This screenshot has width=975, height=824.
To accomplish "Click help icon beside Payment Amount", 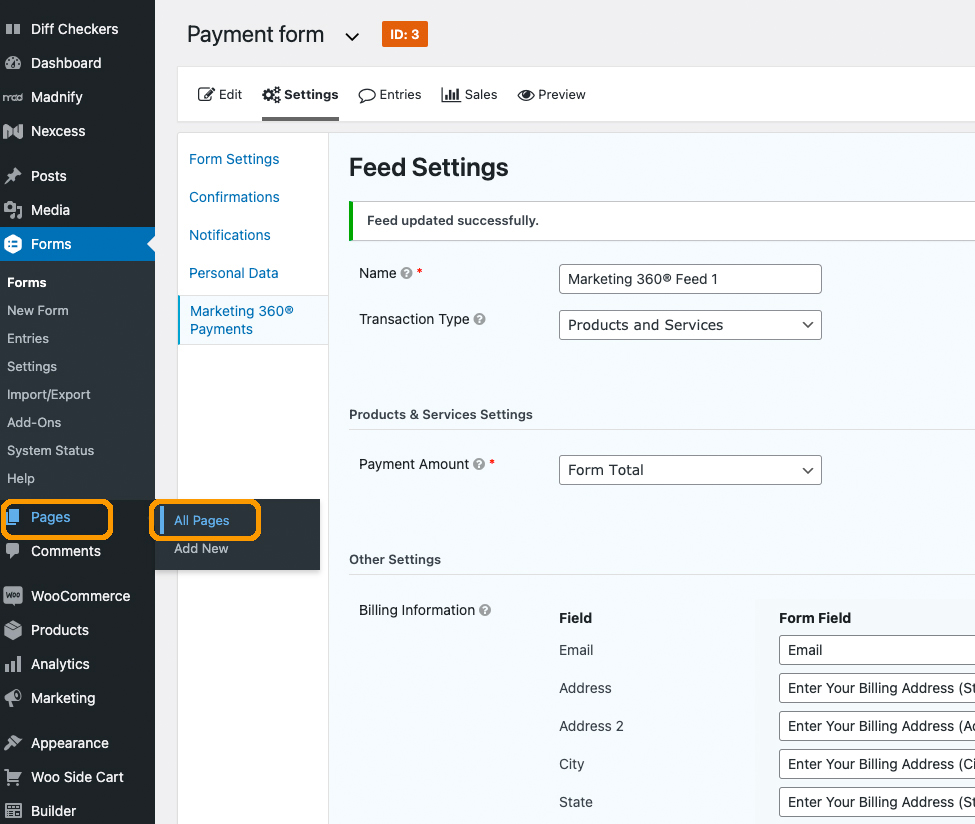I will pos(479,464).
